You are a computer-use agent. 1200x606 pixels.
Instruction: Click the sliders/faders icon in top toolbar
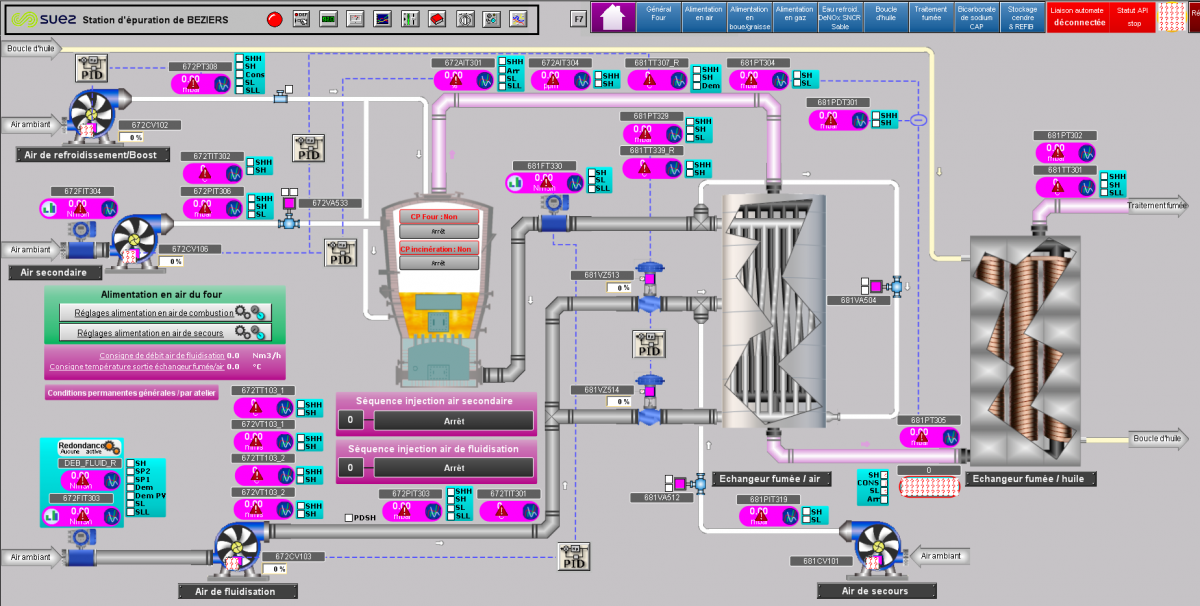pos(410,18)
